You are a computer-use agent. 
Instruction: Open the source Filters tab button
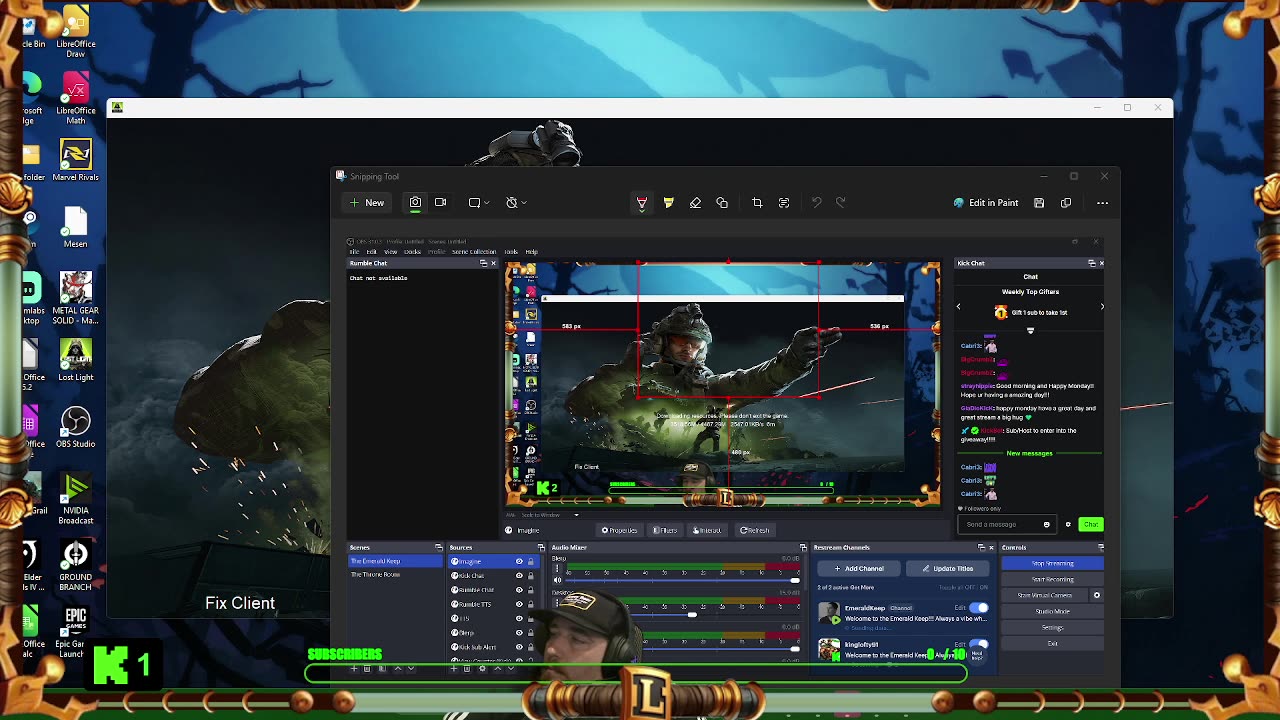pos(665,530)
